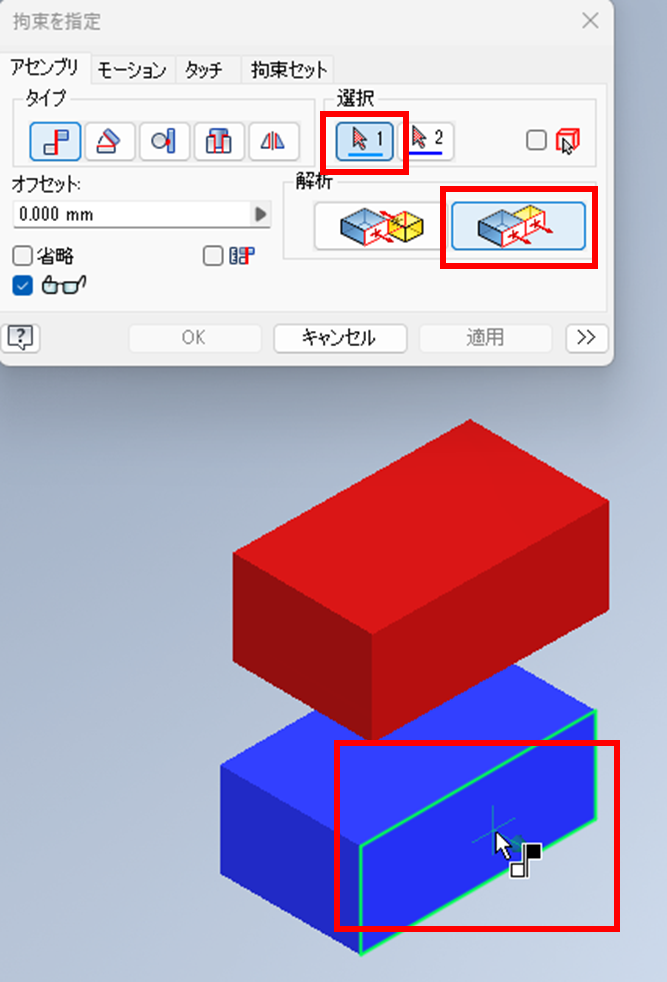Activate first selection arrow button
The height and width of the screenshot is (982, 667).
(x=365, y=140)
